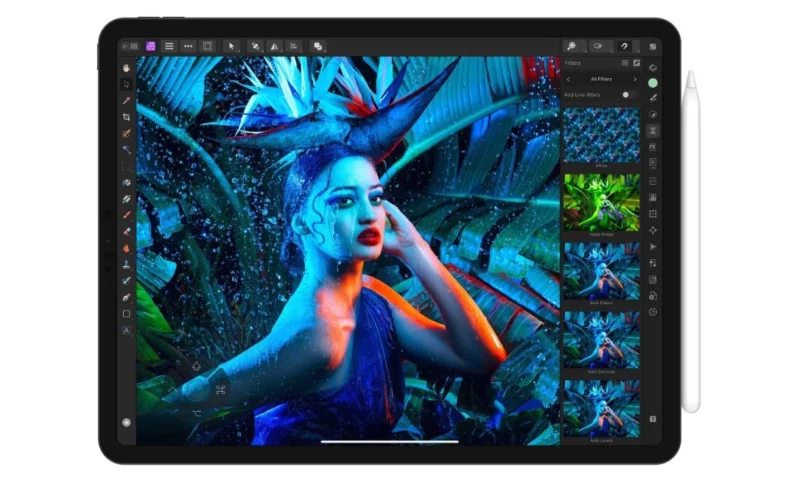This screenshot has width=800, height=500.
Task: Go to previous filter category arrow
Action: [570, 78]
